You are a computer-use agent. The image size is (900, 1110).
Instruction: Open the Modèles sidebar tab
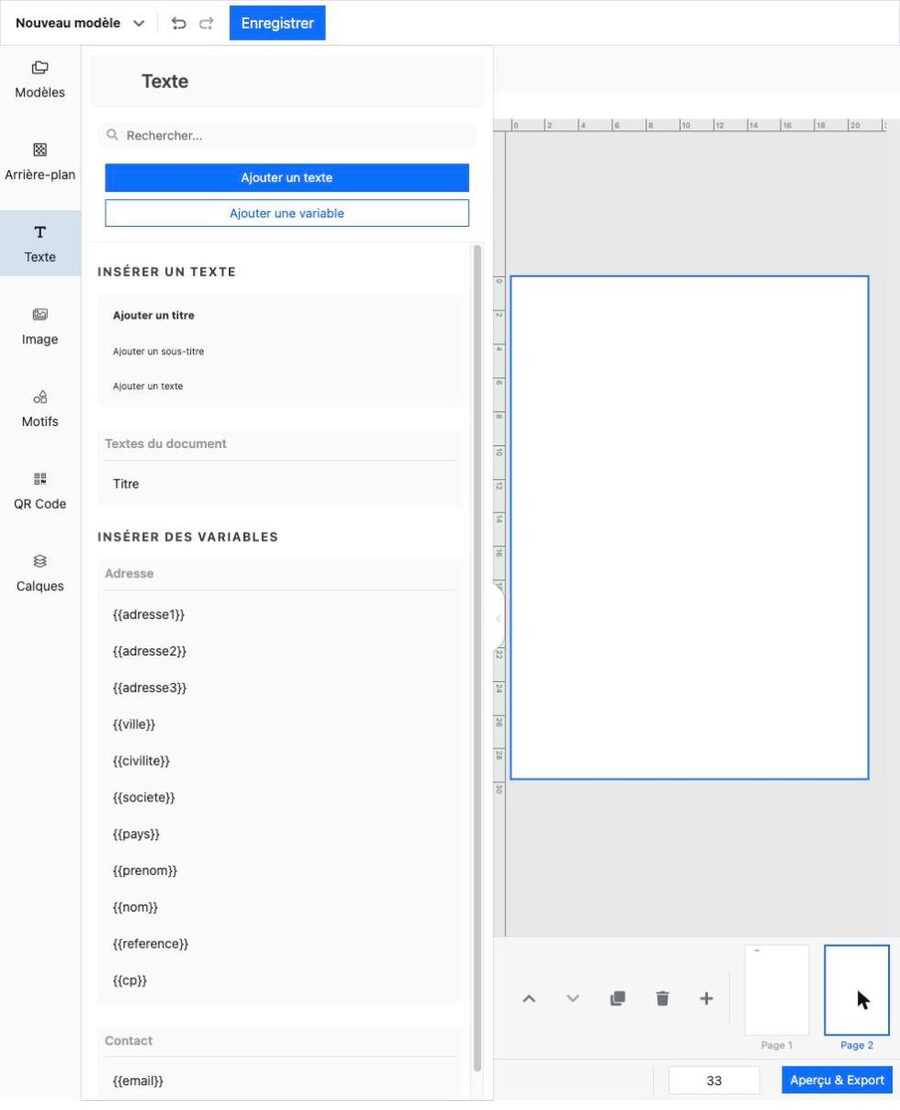[40, 79]
